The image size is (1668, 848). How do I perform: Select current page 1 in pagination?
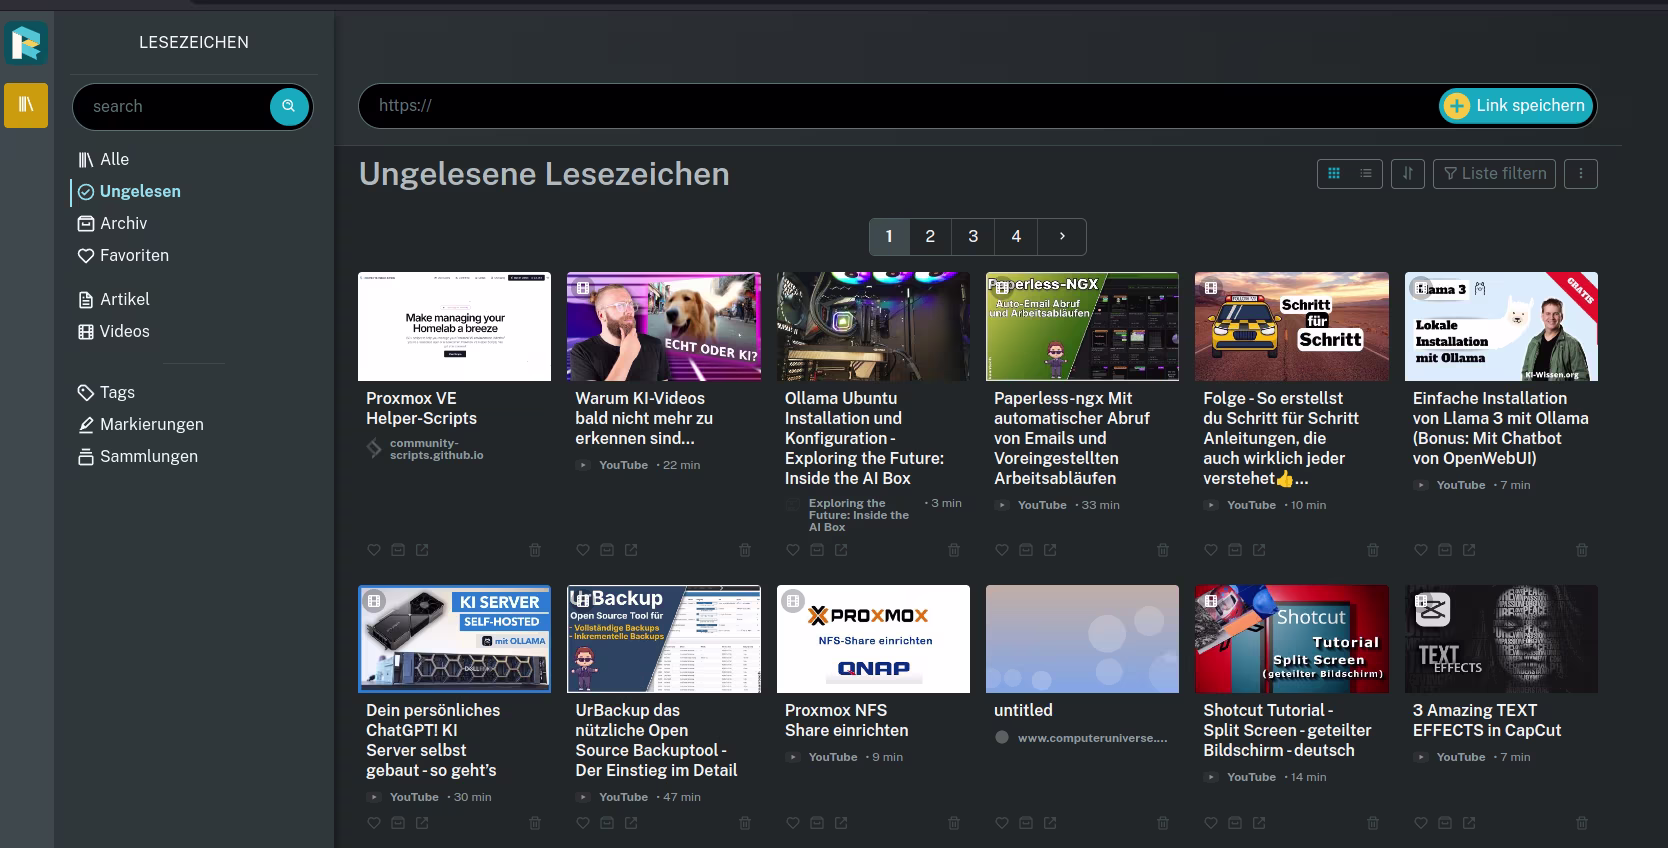coord(889,237)
